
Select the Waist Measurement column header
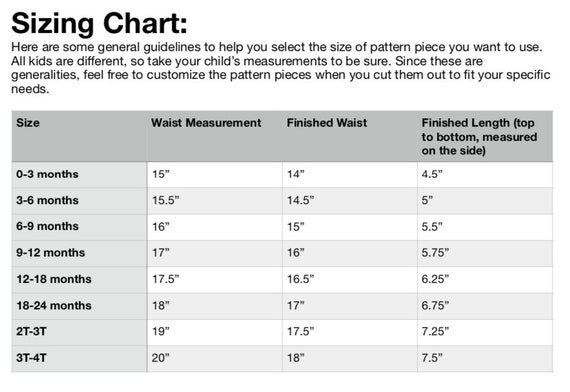pos(206,123)
